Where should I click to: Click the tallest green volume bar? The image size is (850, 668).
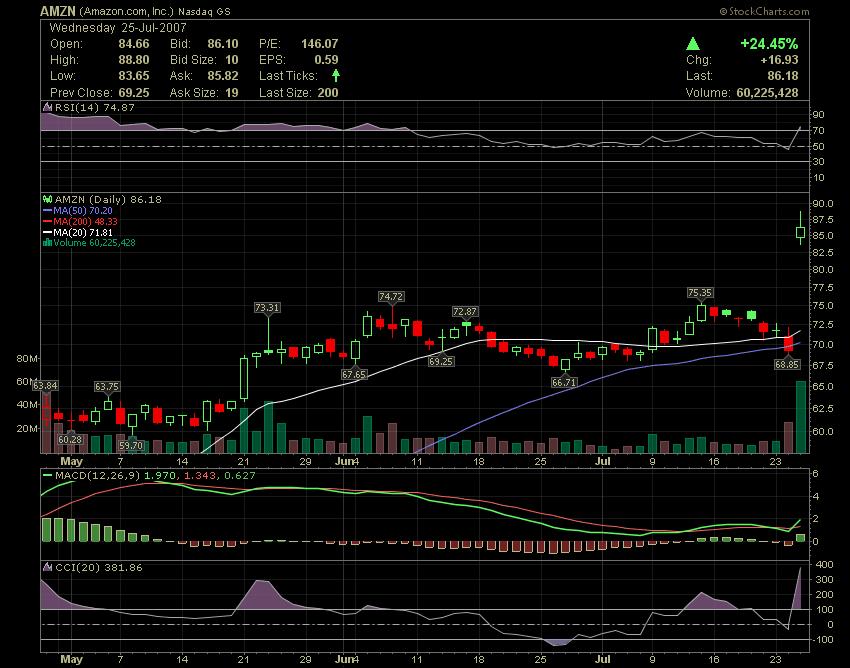(800, 417)
